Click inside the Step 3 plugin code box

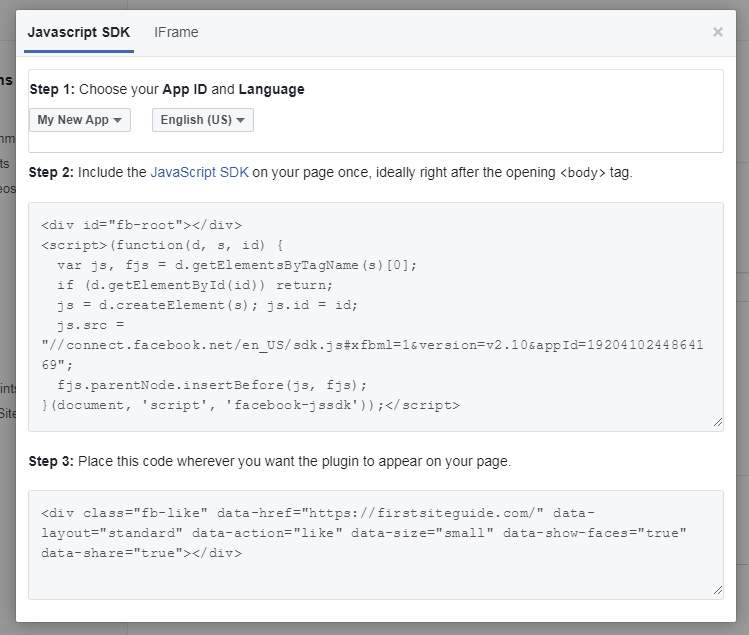click(x=376, y=545)
